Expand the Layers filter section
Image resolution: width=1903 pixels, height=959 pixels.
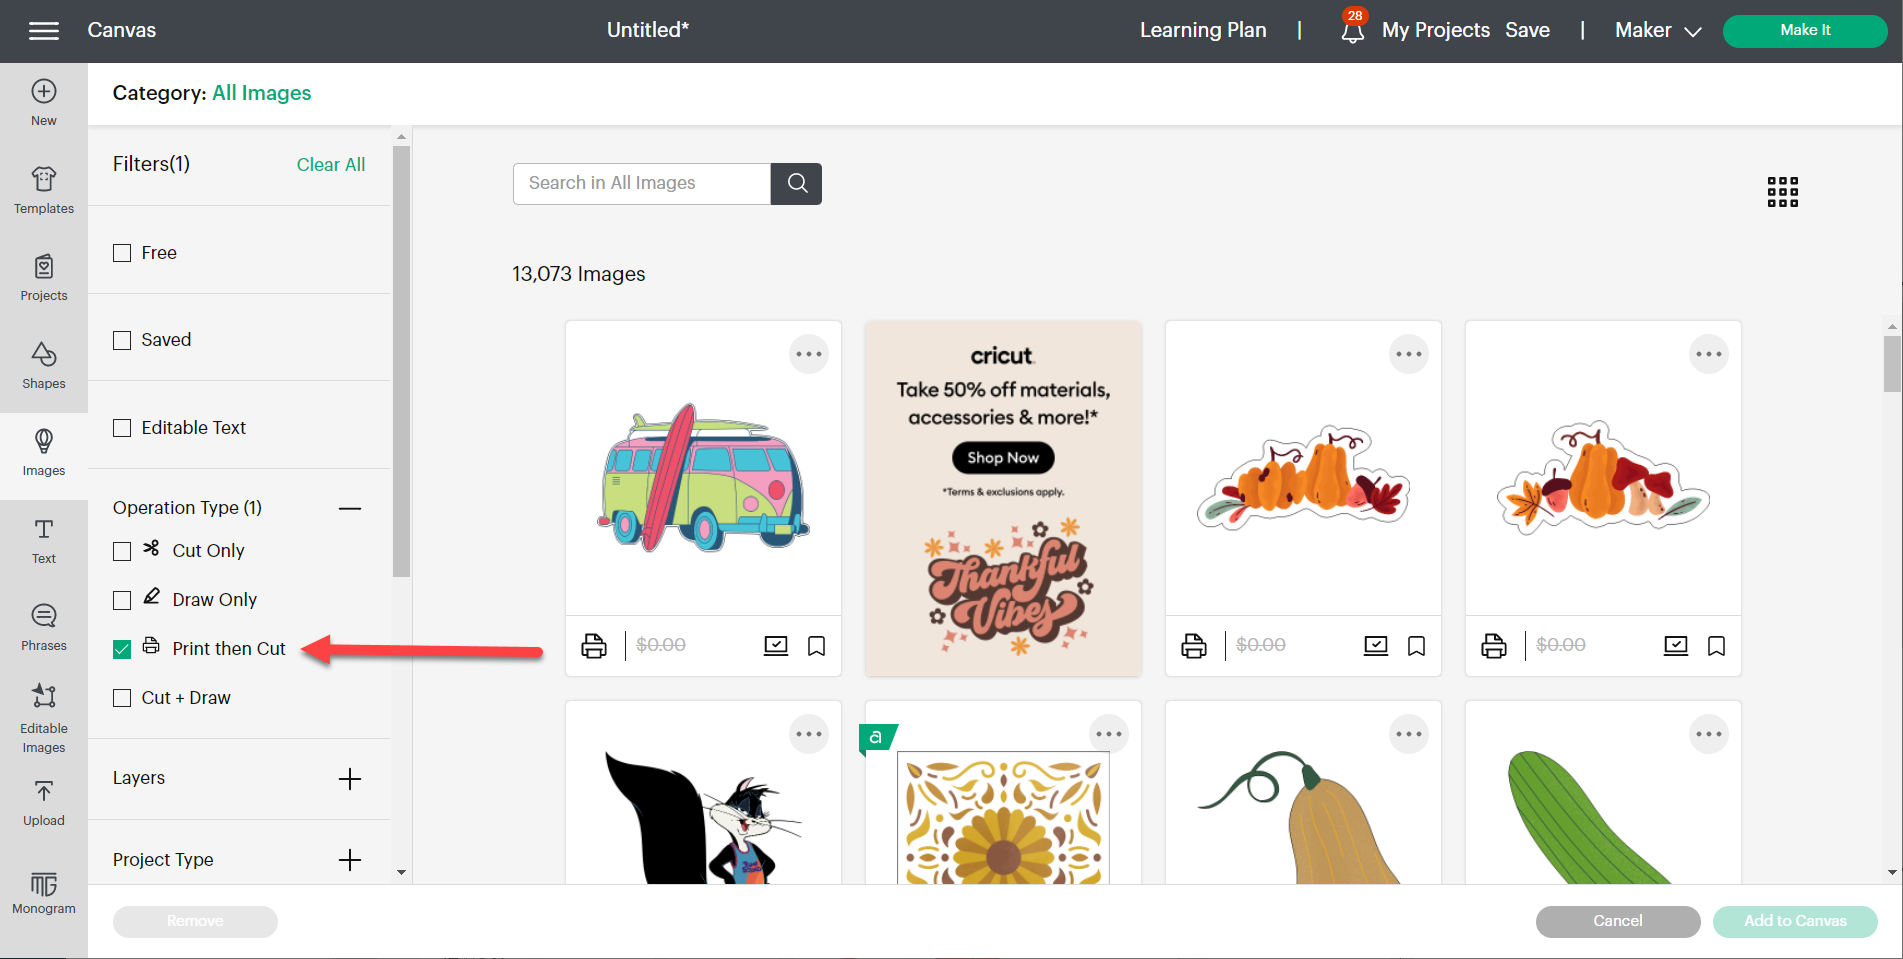click(350, 779)
